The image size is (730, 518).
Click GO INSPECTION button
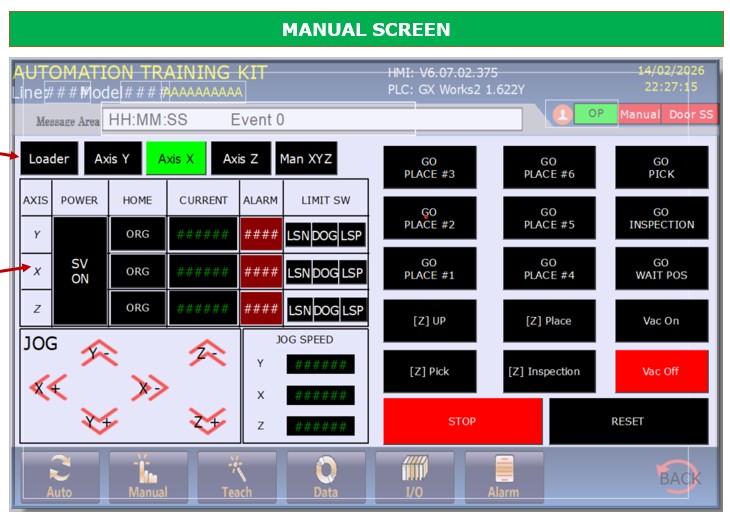[x=662, y=218]
